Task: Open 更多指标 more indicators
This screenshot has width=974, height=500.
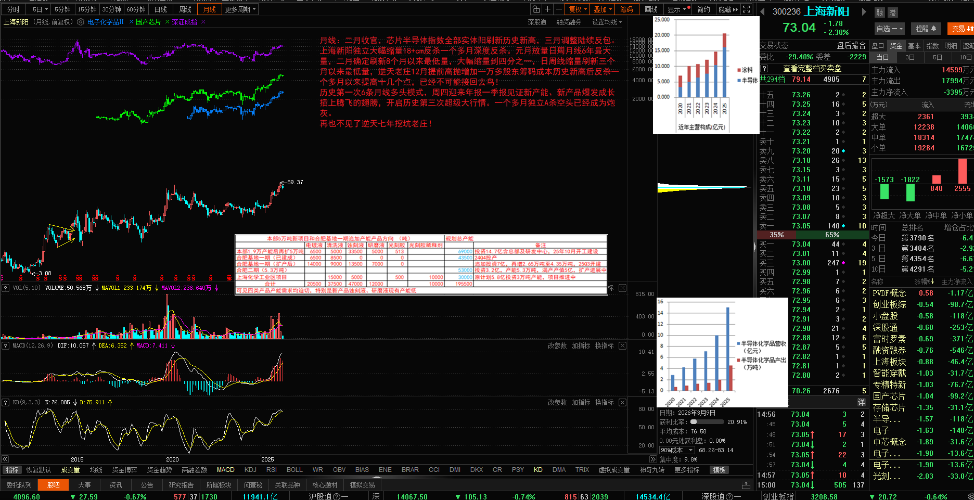Action: [688, 470]
